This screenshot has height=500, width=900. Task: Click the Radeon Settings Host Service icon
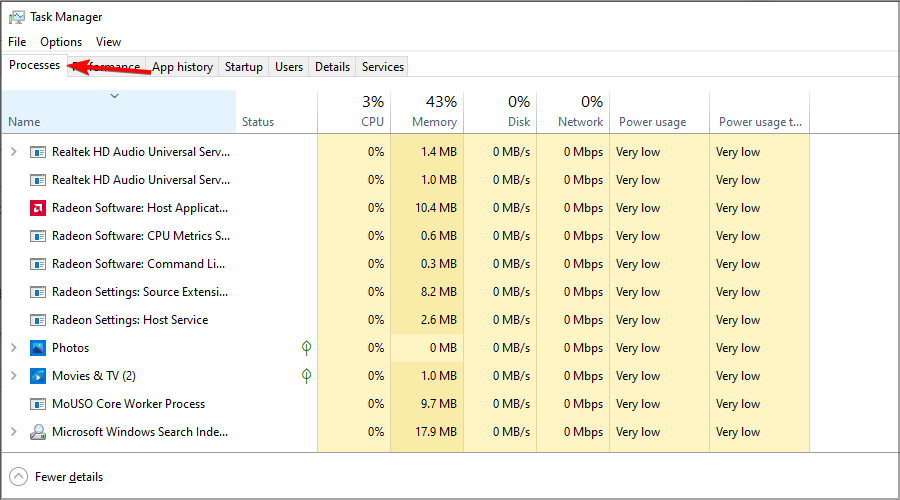click(x=38, y=320)
